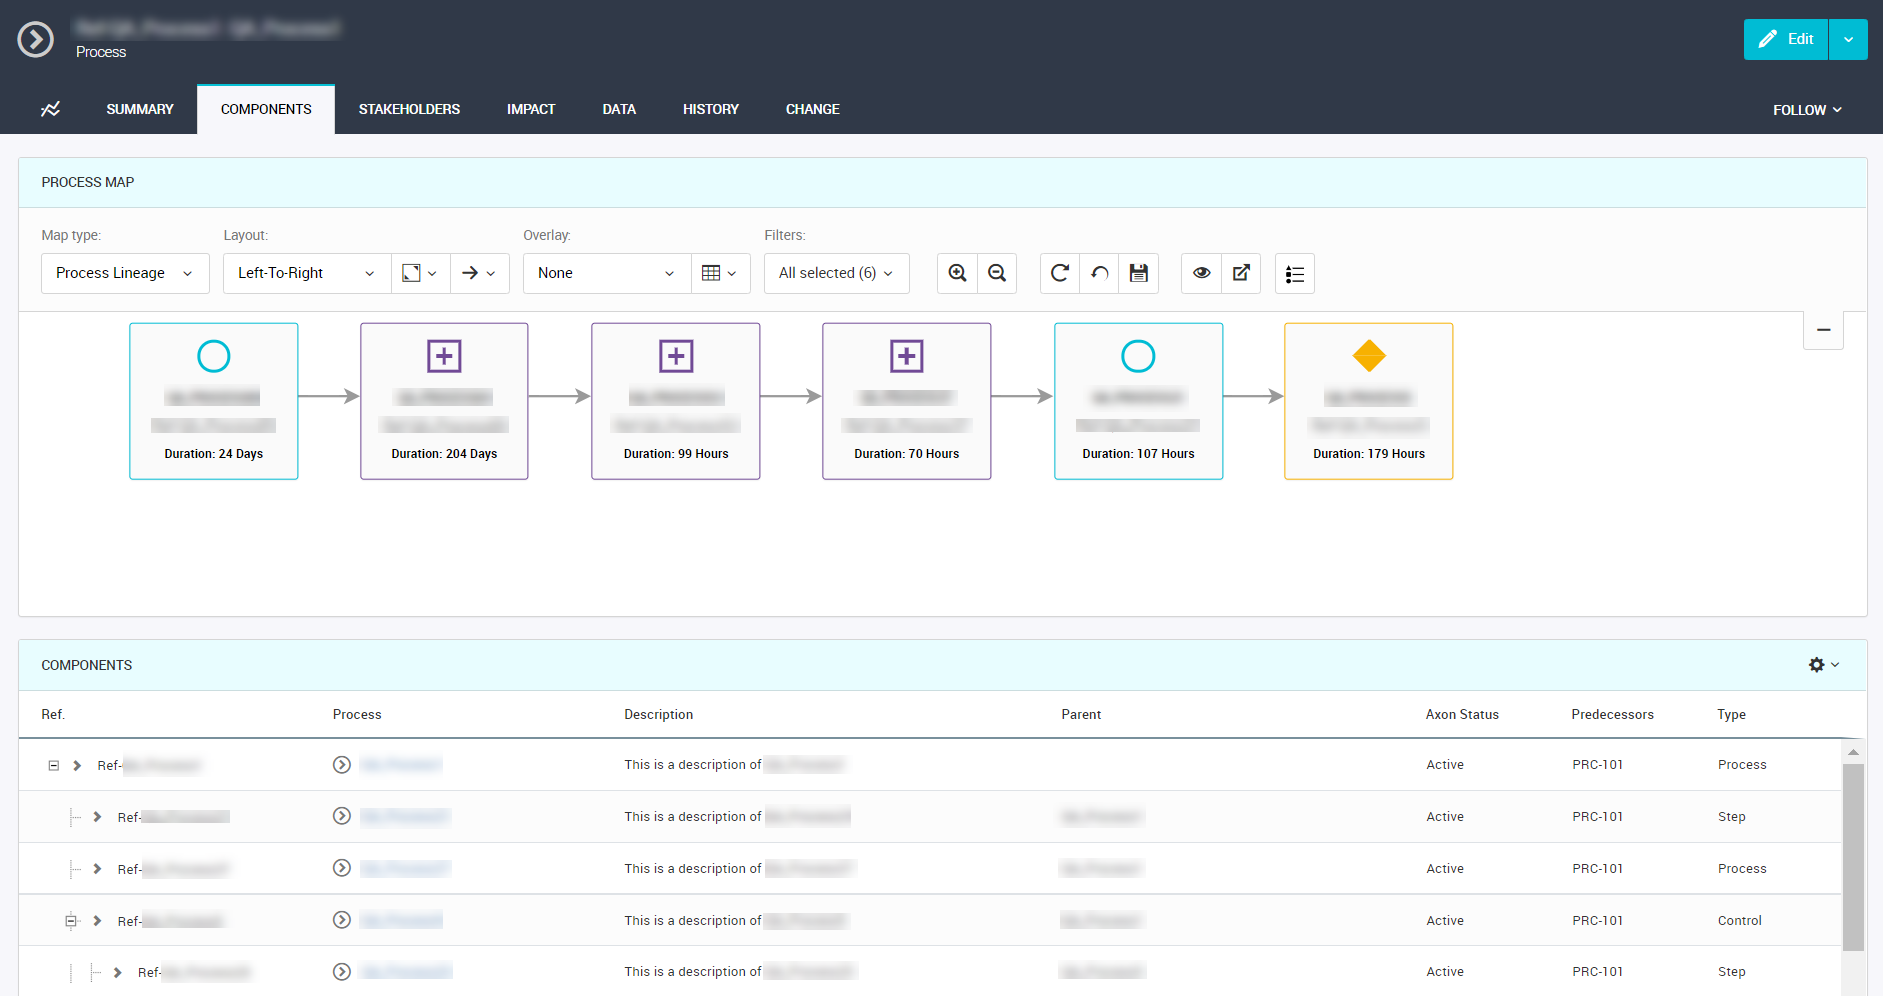
Task: Sort by the Process column header
Action: click(x=357, y=714)
